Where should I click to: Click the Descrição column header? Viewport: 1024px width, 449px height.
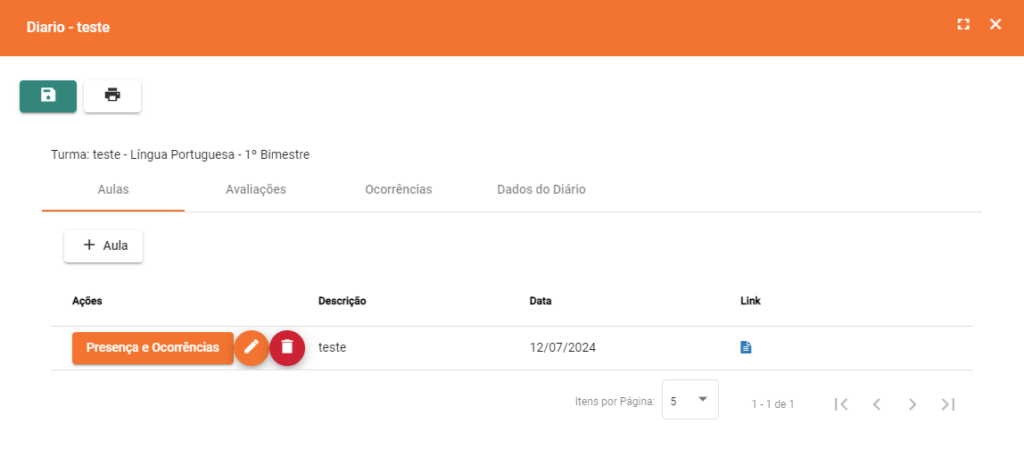pyautogui.click(x=342, y=301)
